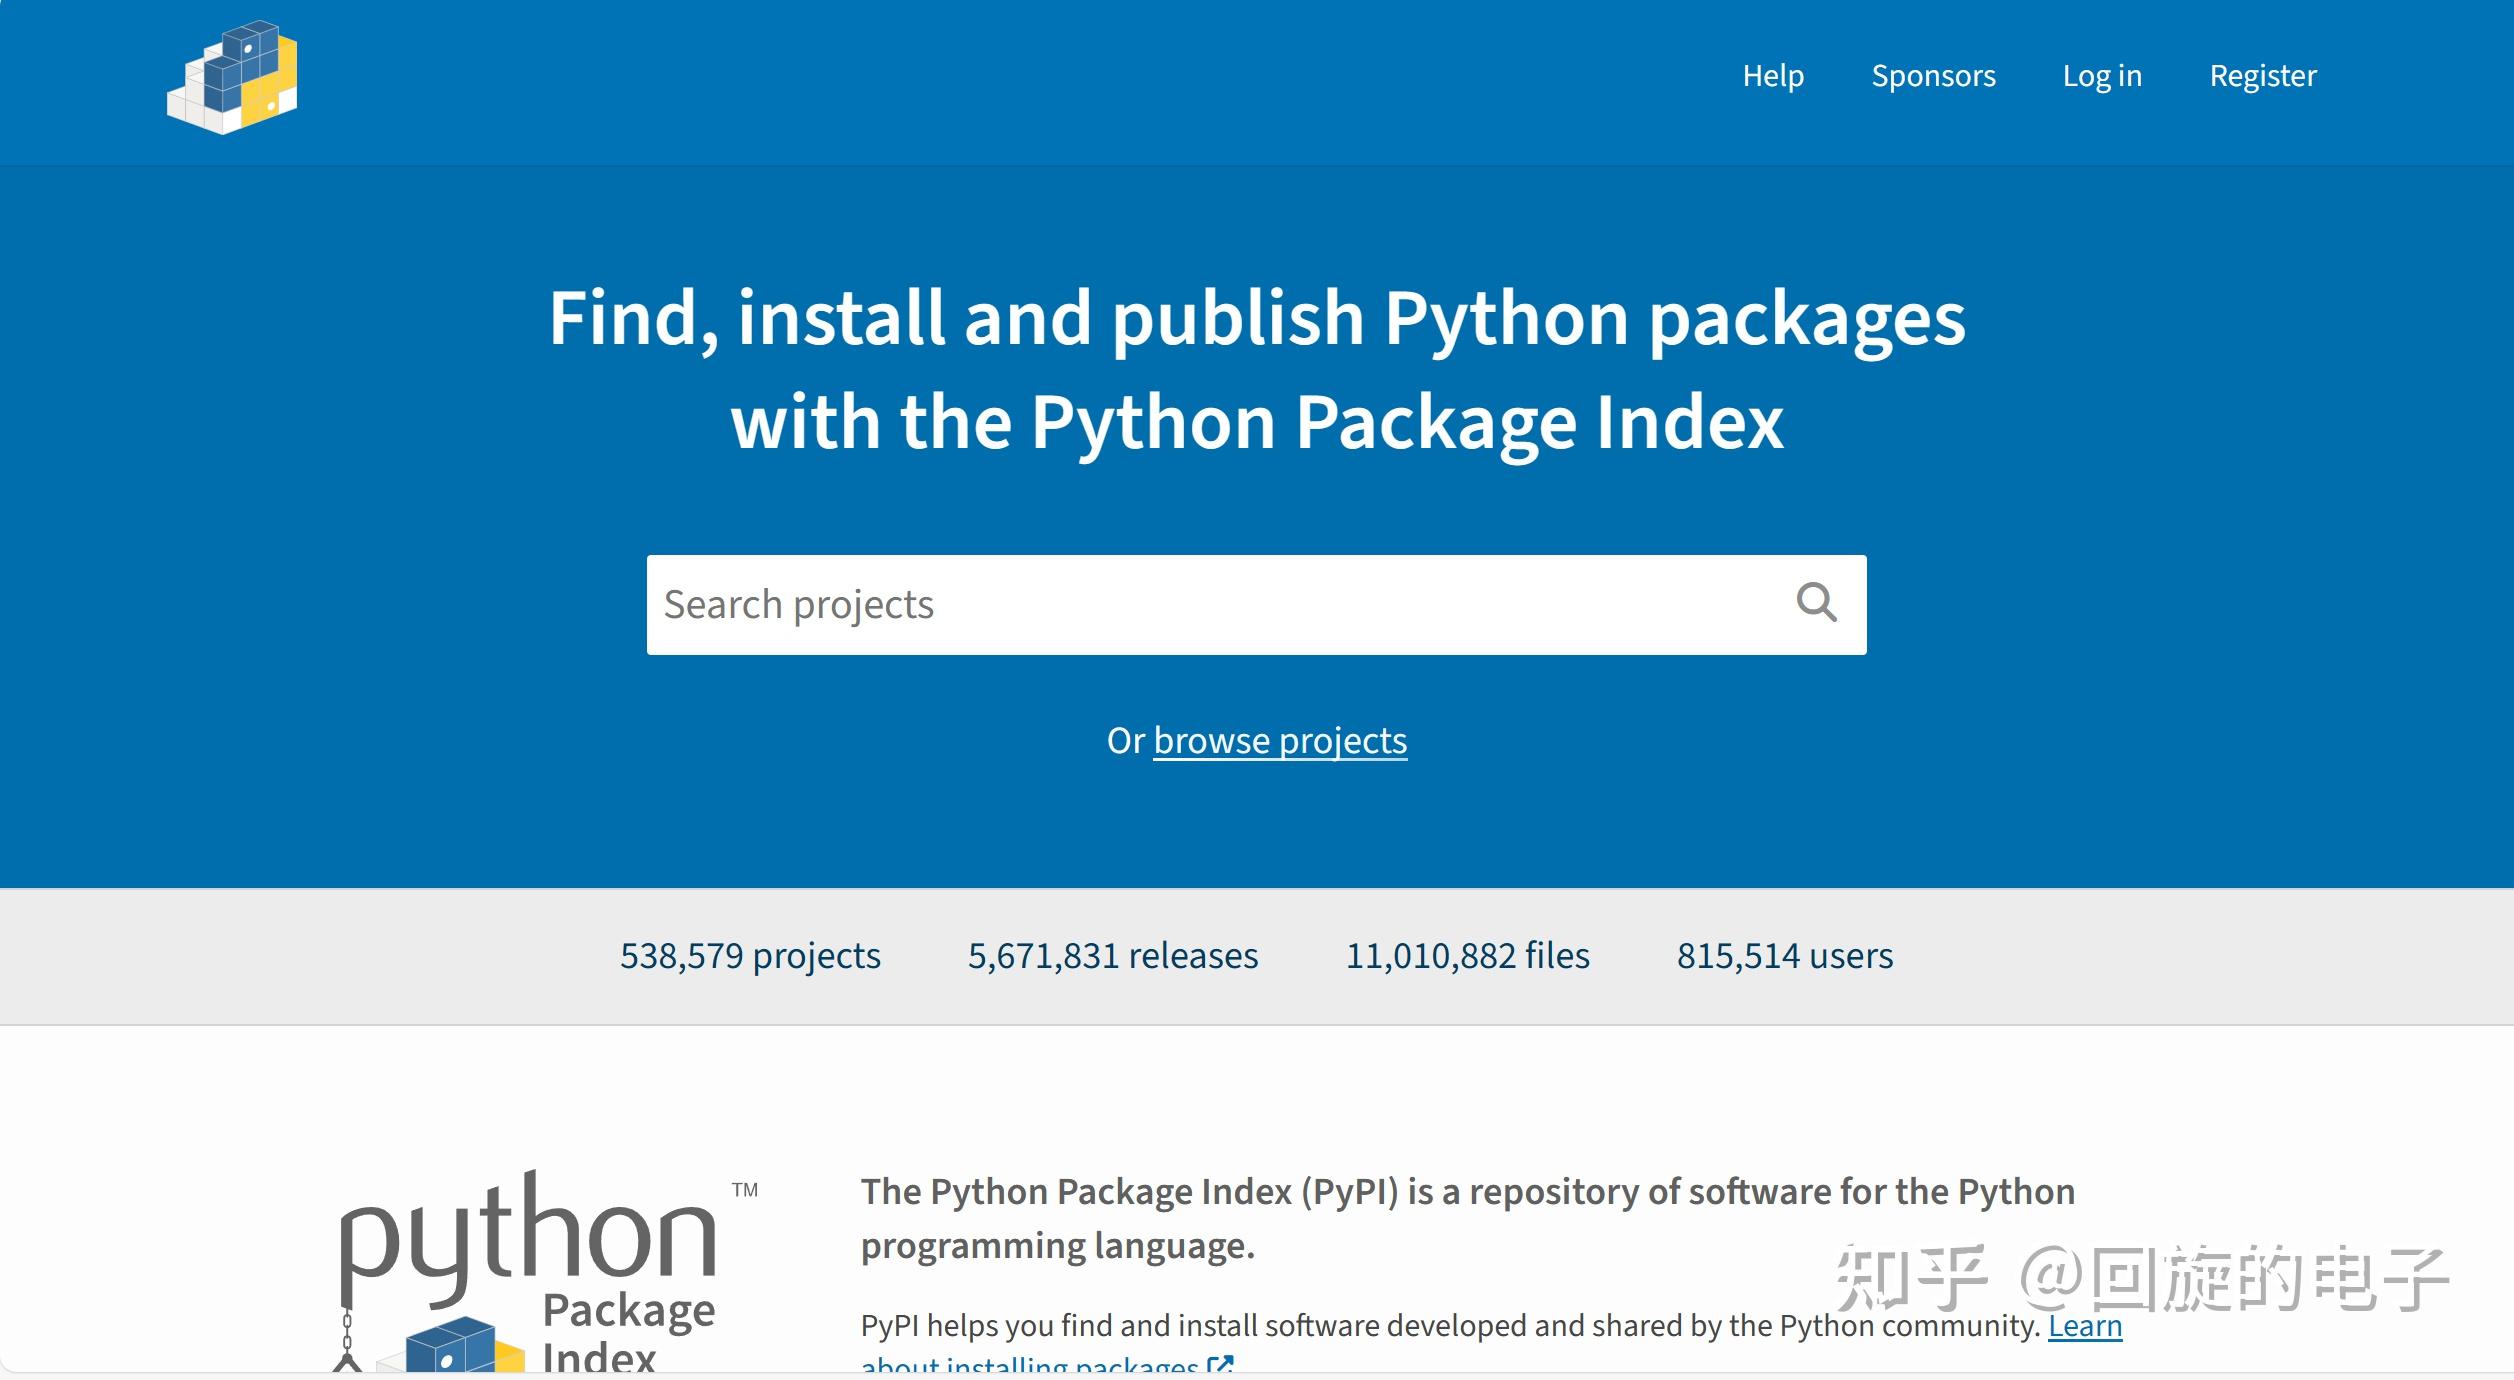Select the 5,671,831 releases statistic
The width and height of the screenshot is (2514, 1380).
click(1113, 956)
